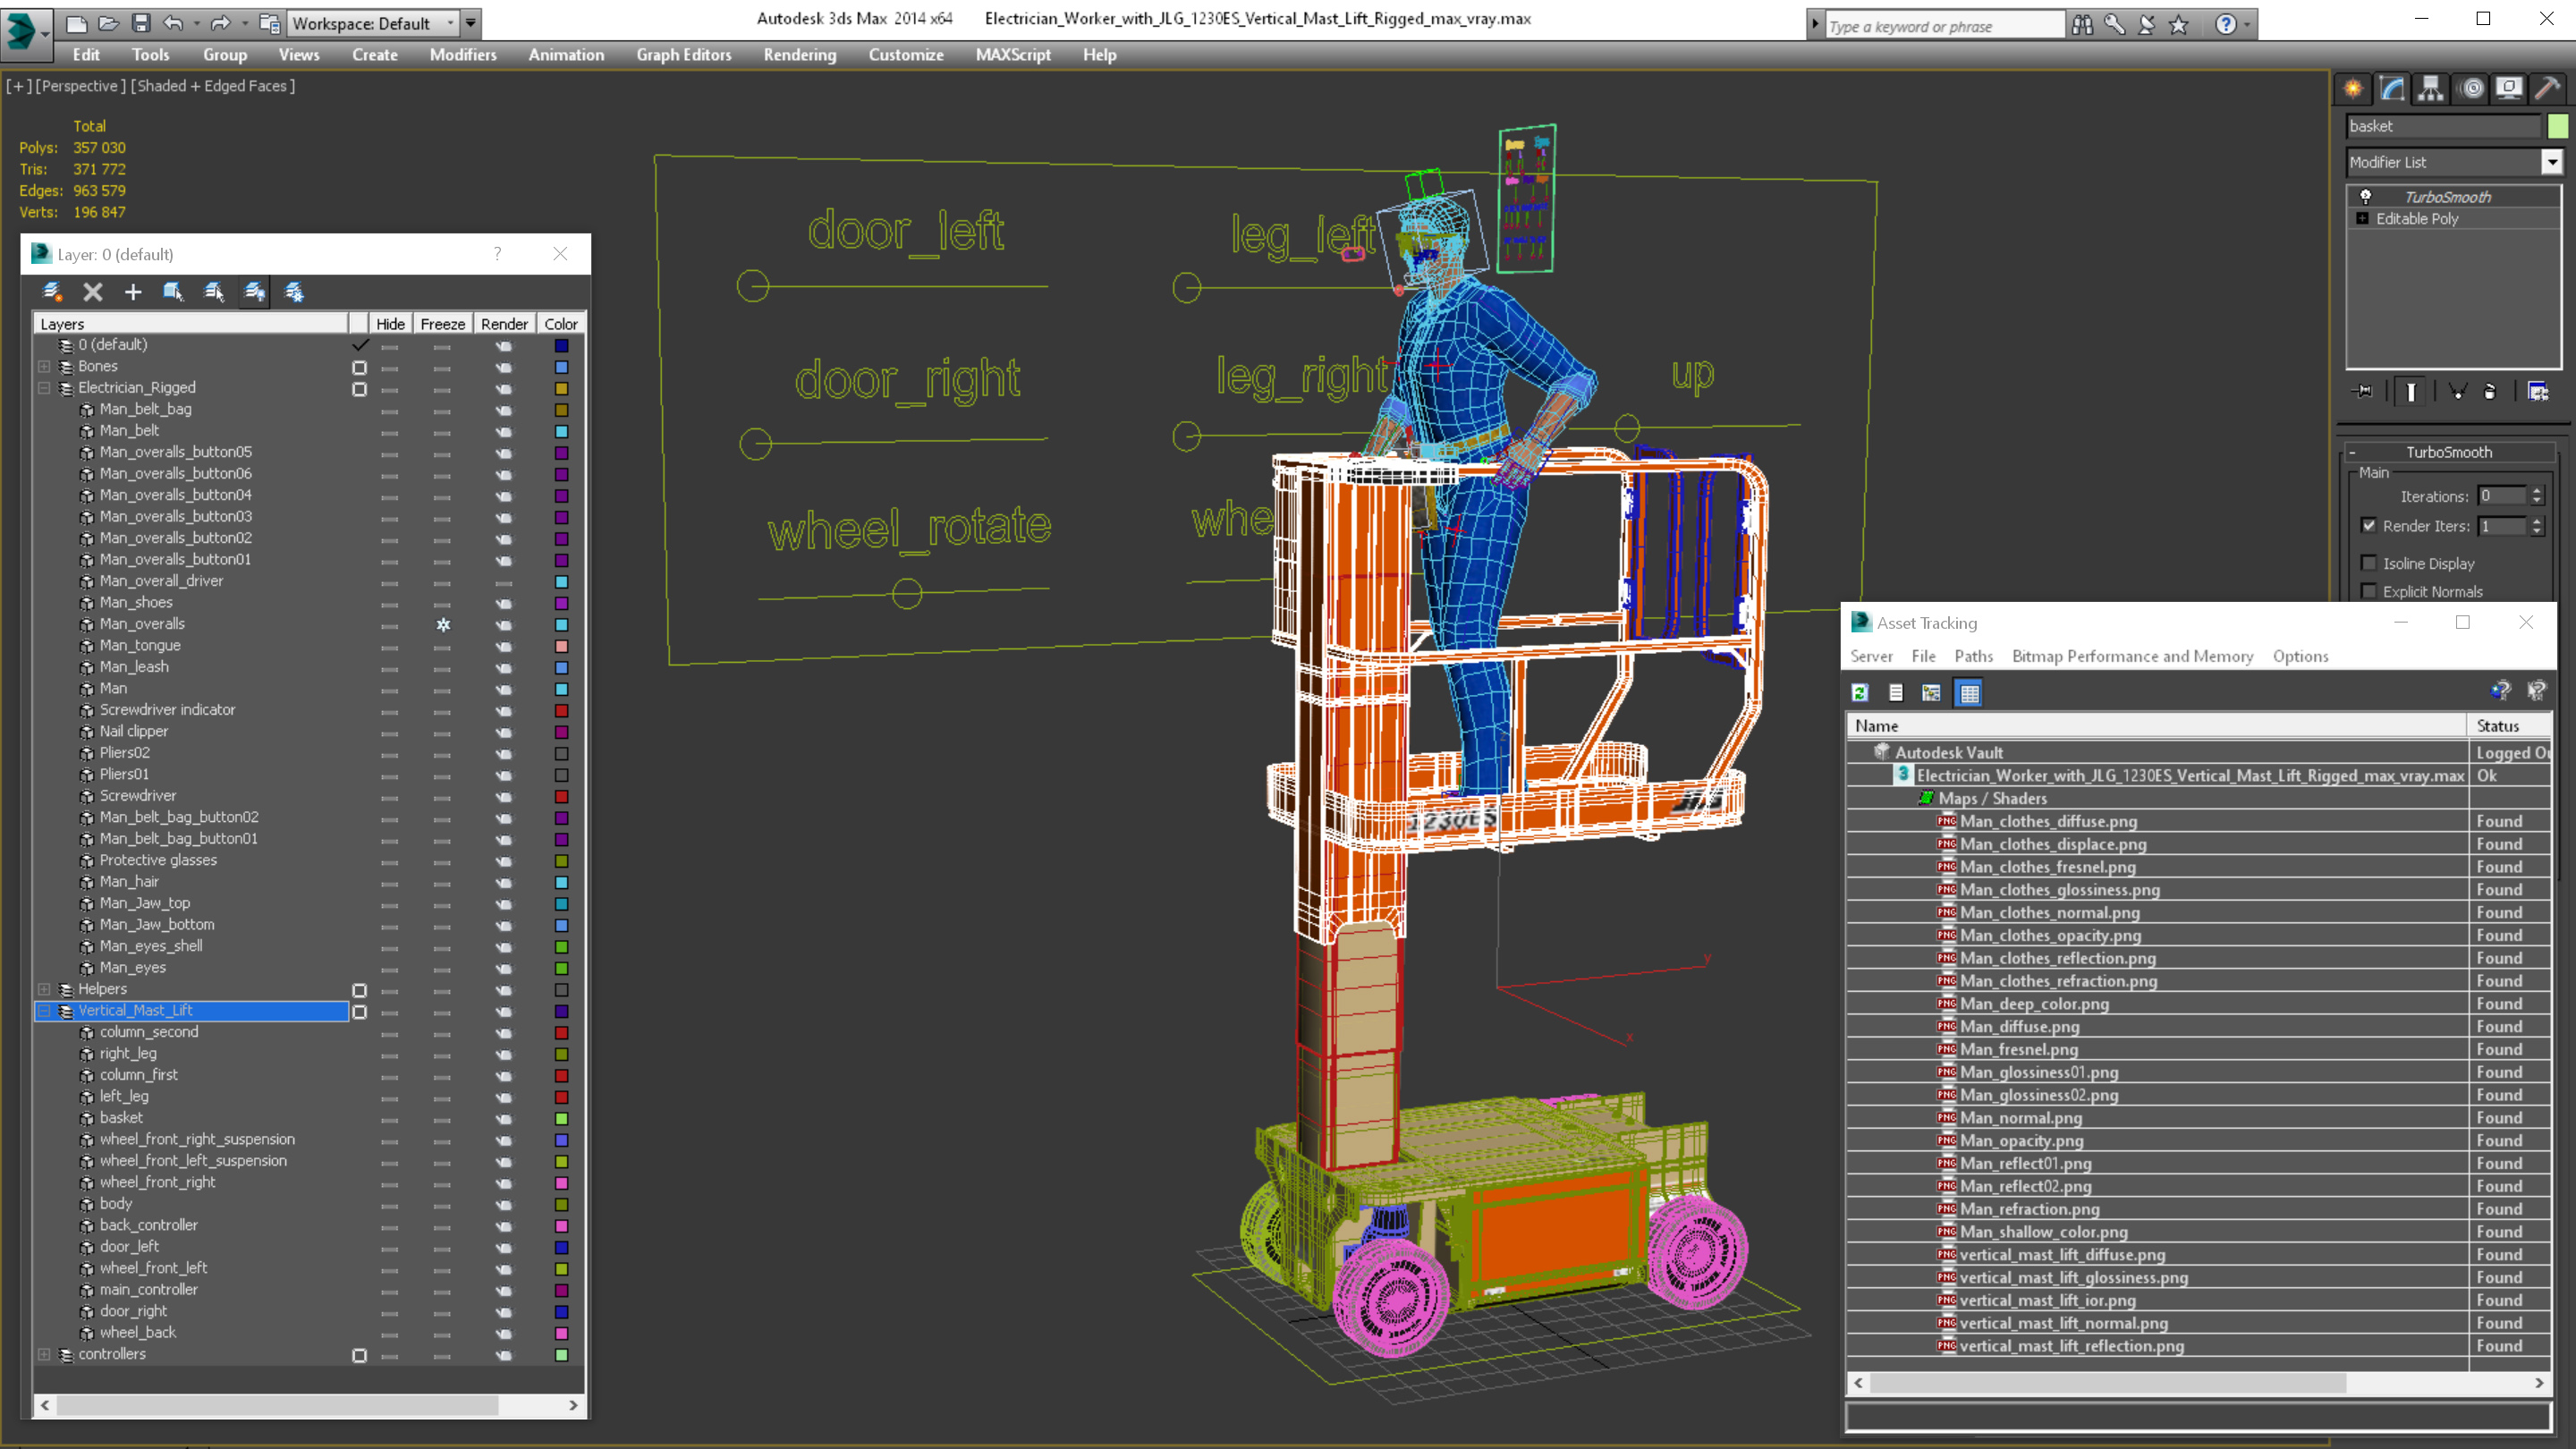
Task: Collapse the Electrician_Rigged layer
Action: pos(44,388)
